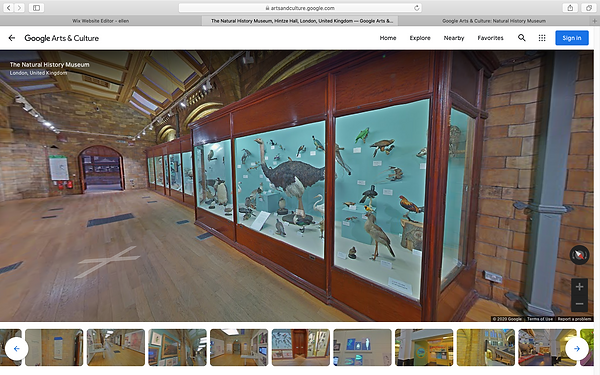Open Favorites in the navigation

(x=490, y=38)
